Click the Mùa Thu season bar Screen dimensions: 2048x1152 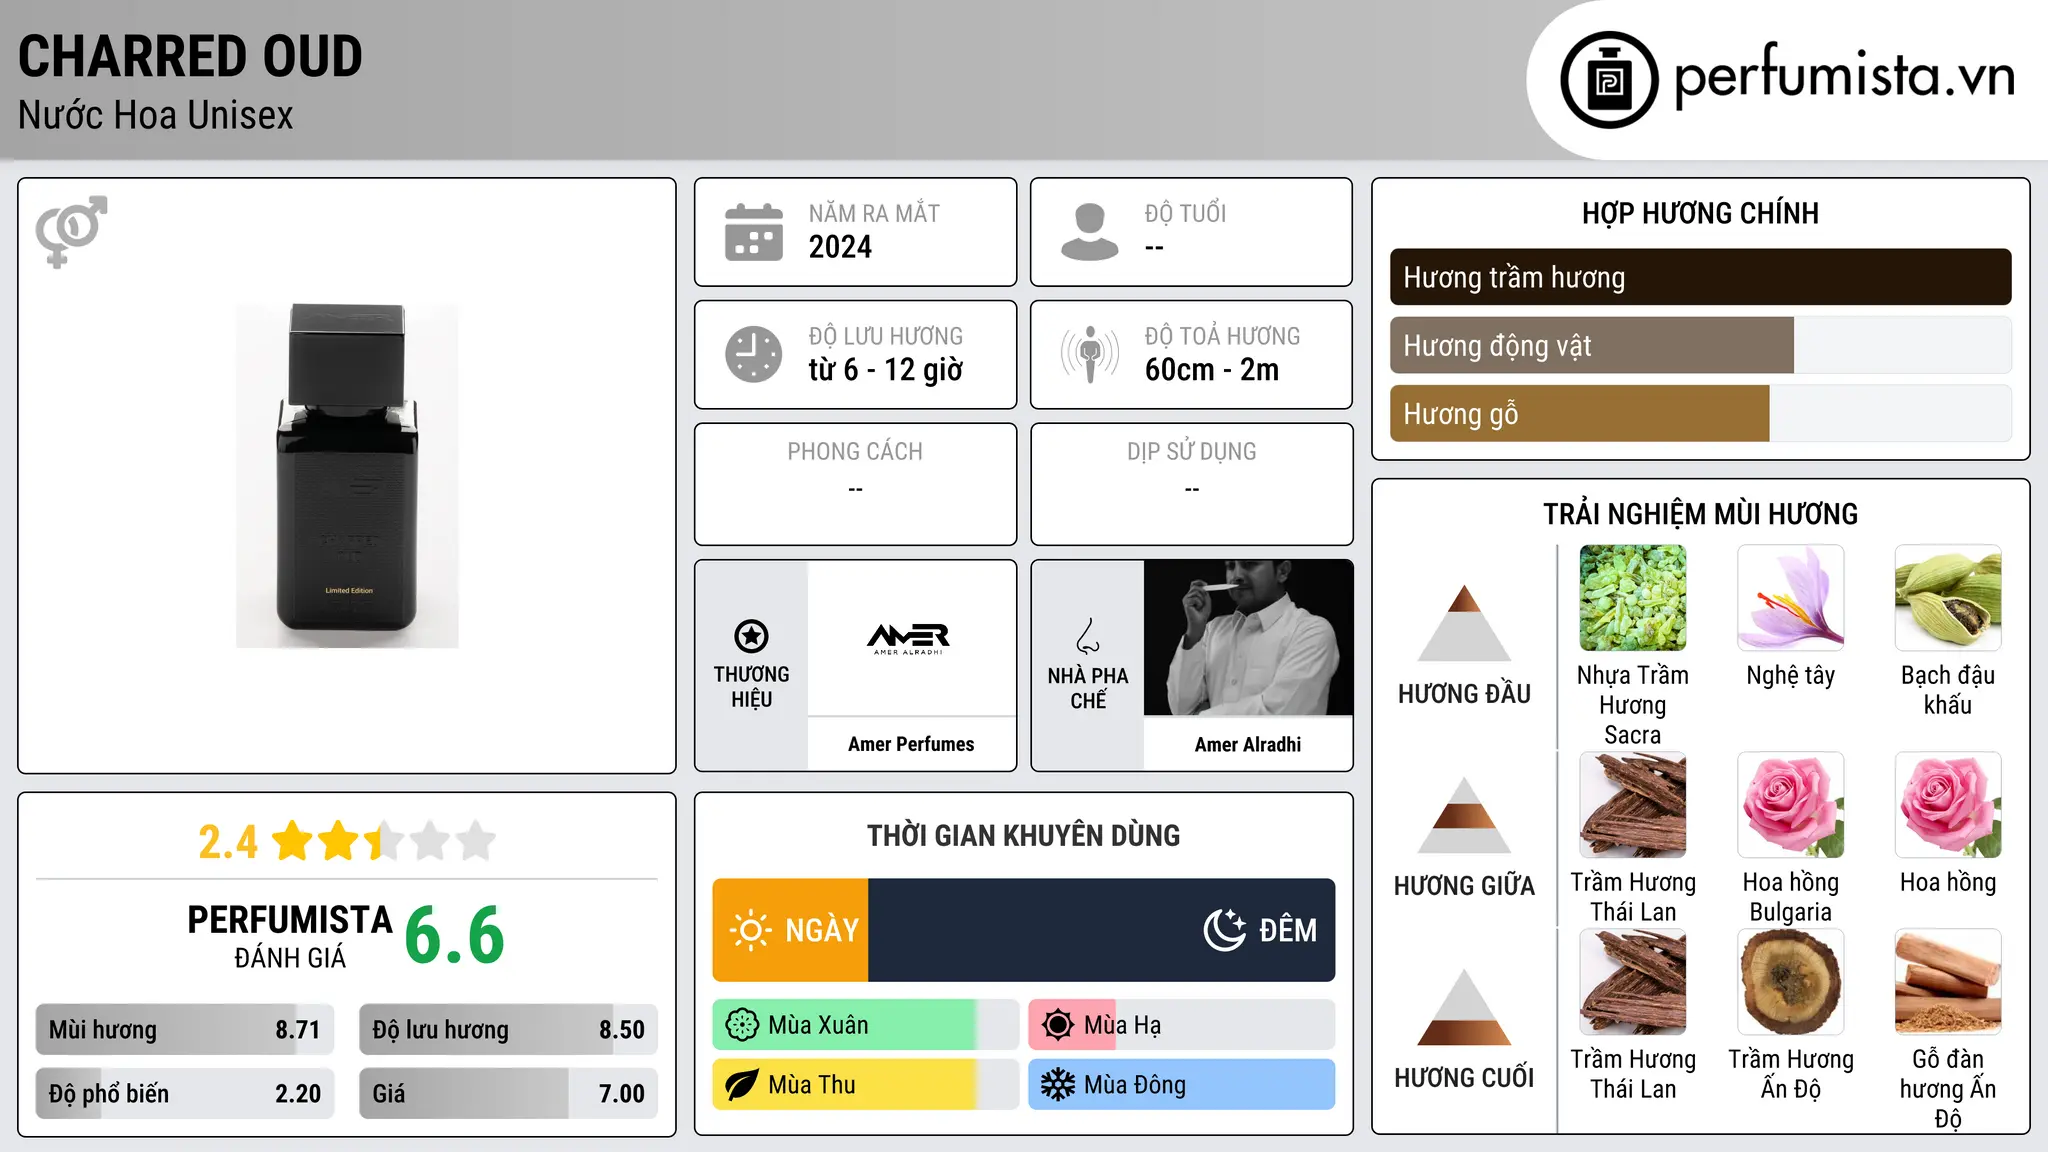[x=866, y=1085]
